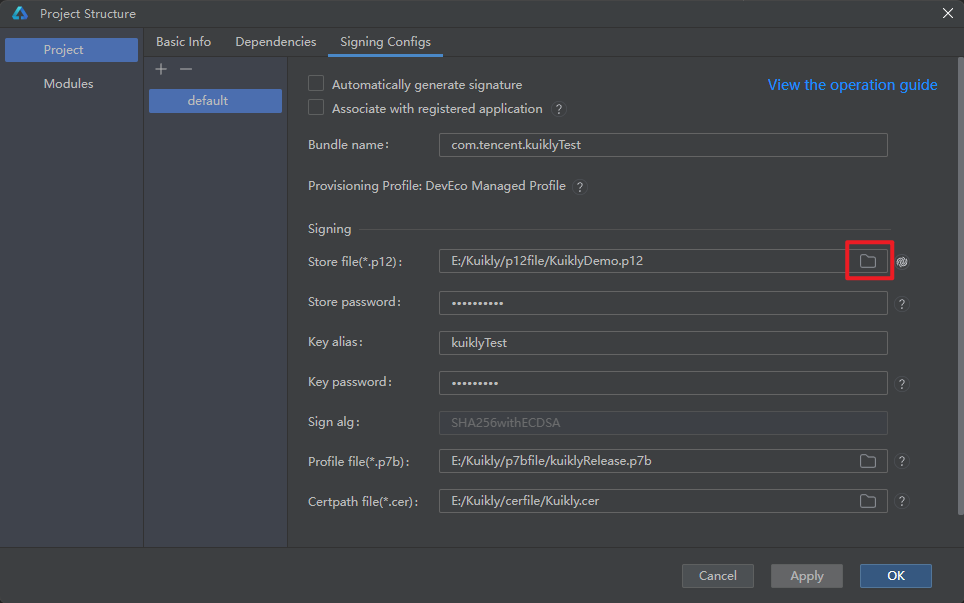
Task: Click into the Key alias field
Action: point(663,343)
